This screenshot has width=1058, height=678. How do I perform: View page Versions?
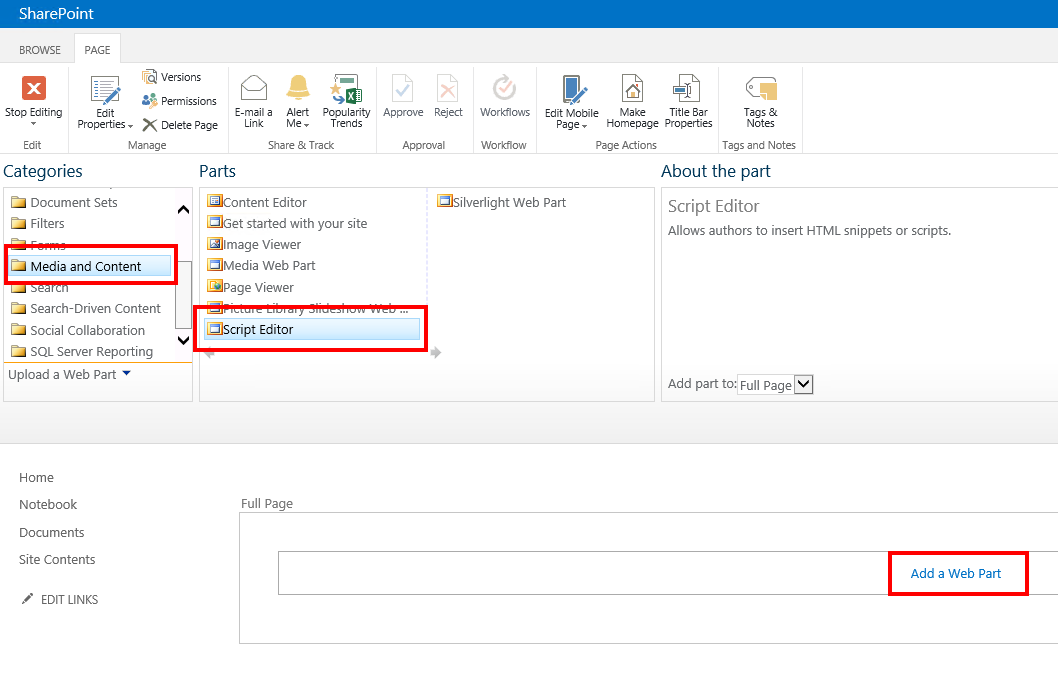click(x=171, y=78)
